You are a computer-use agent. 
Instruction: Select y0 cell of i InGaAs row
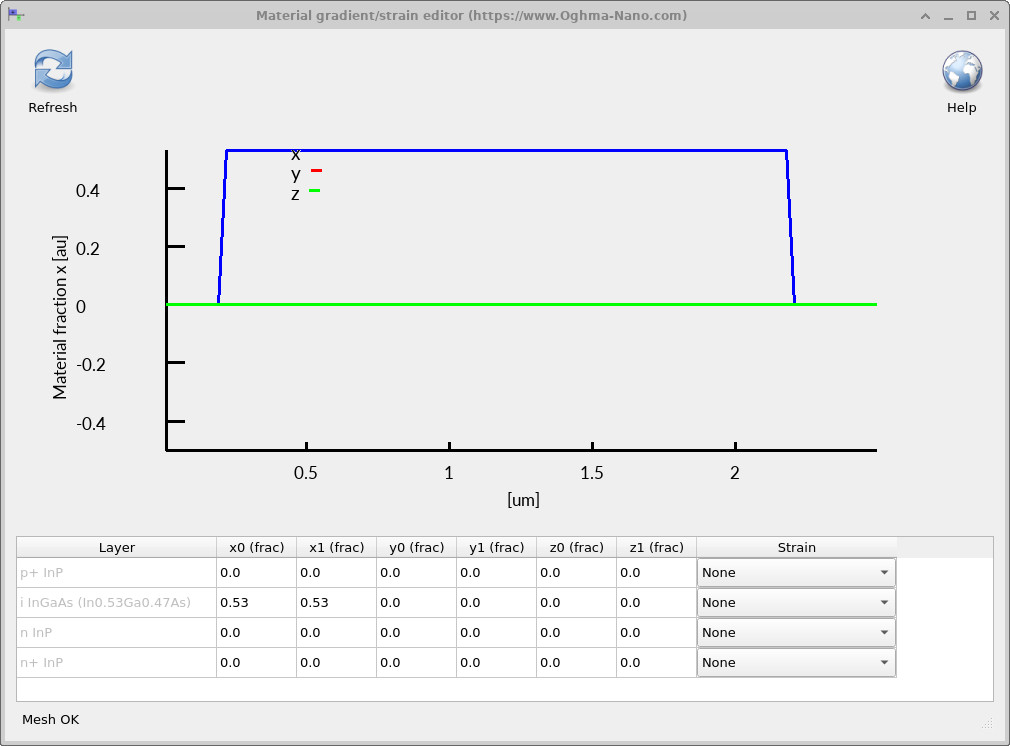(416, 602)
